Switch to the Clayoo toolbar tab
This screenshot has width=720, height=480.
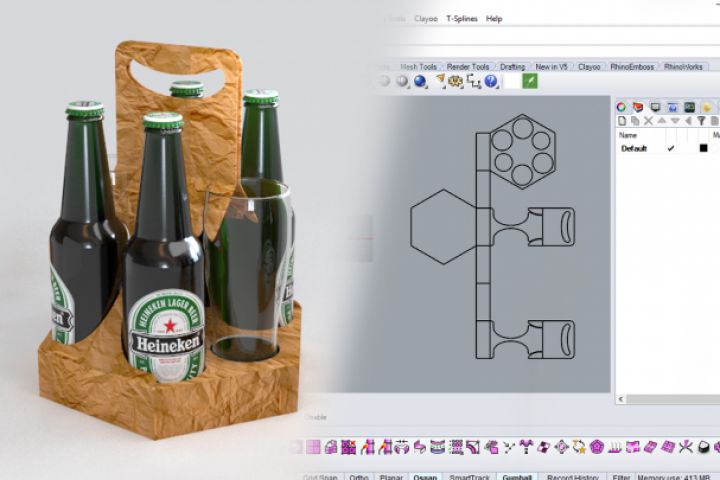click(589, 67)
